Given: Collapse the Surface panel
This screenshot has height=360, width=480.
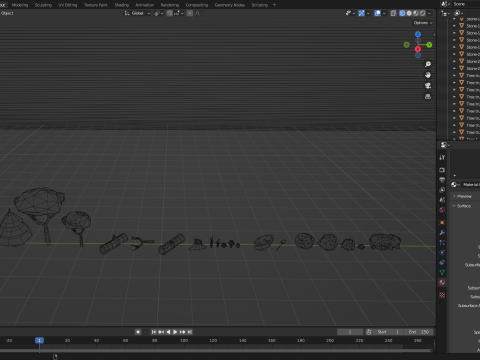Looking at the screenshot, I should pyautogui.click(x=465, y=206).
